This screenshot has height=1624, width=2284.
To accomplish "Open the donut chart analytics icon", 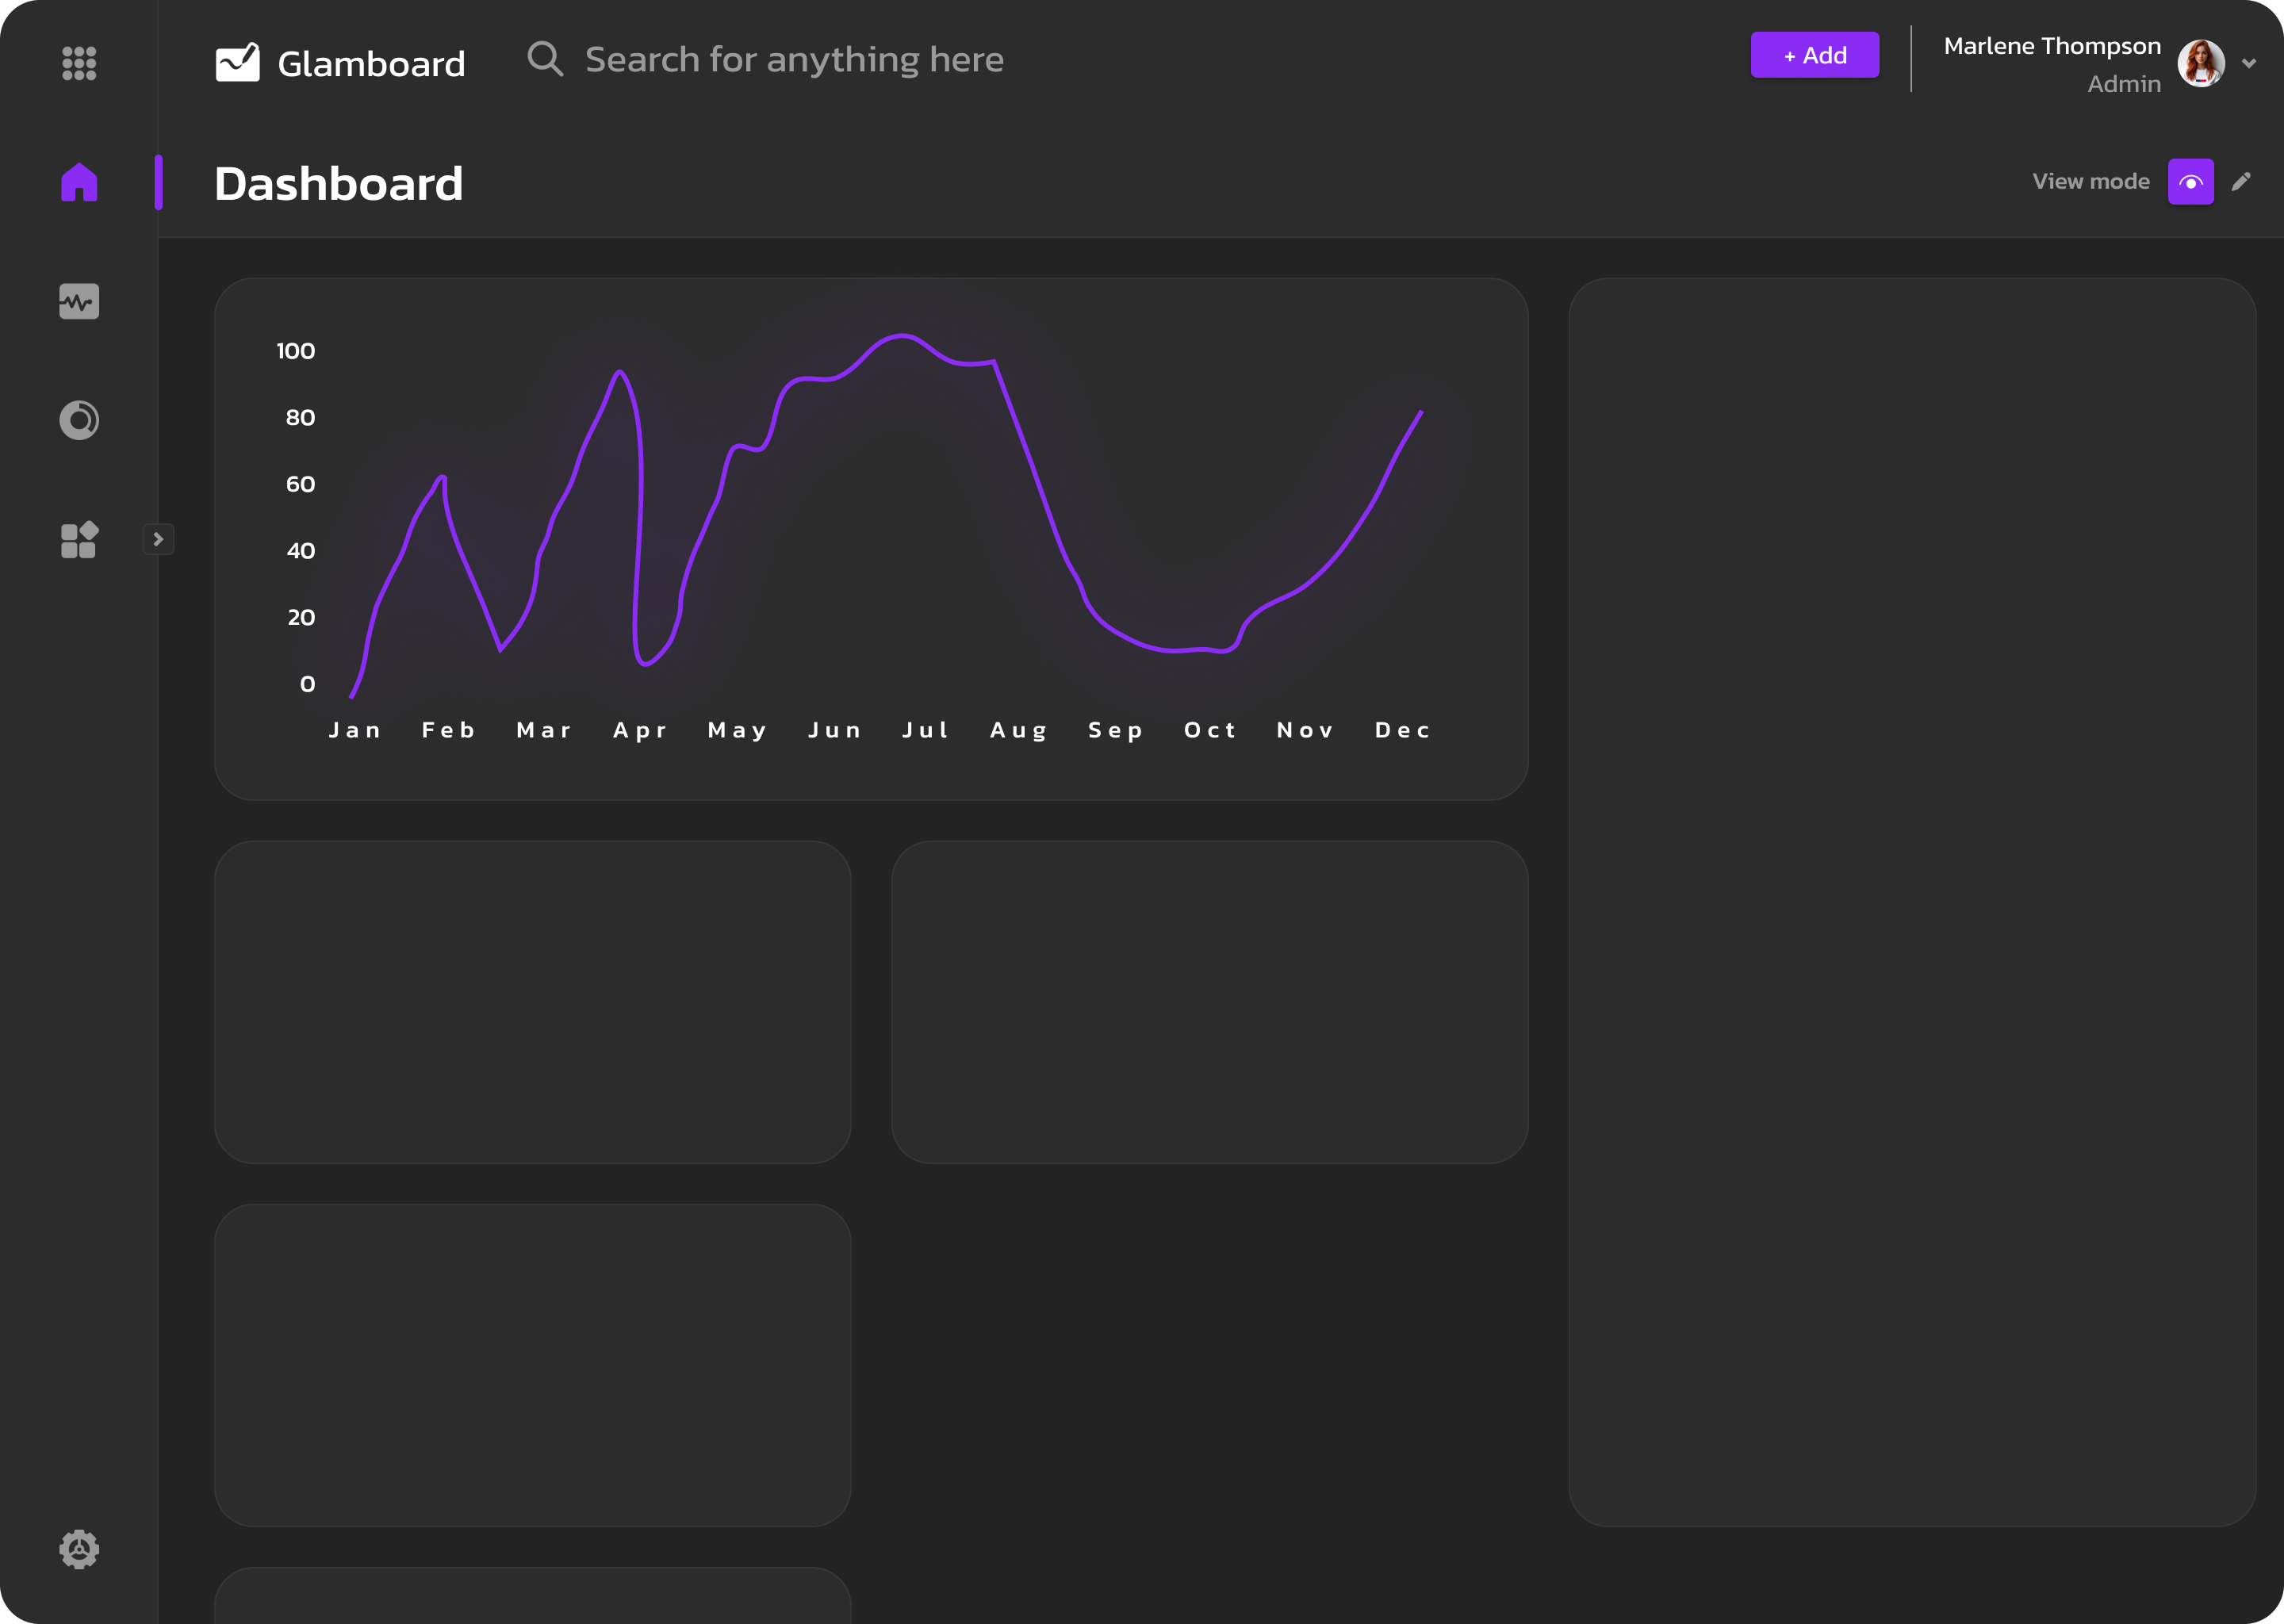I will tap(79, 420).
